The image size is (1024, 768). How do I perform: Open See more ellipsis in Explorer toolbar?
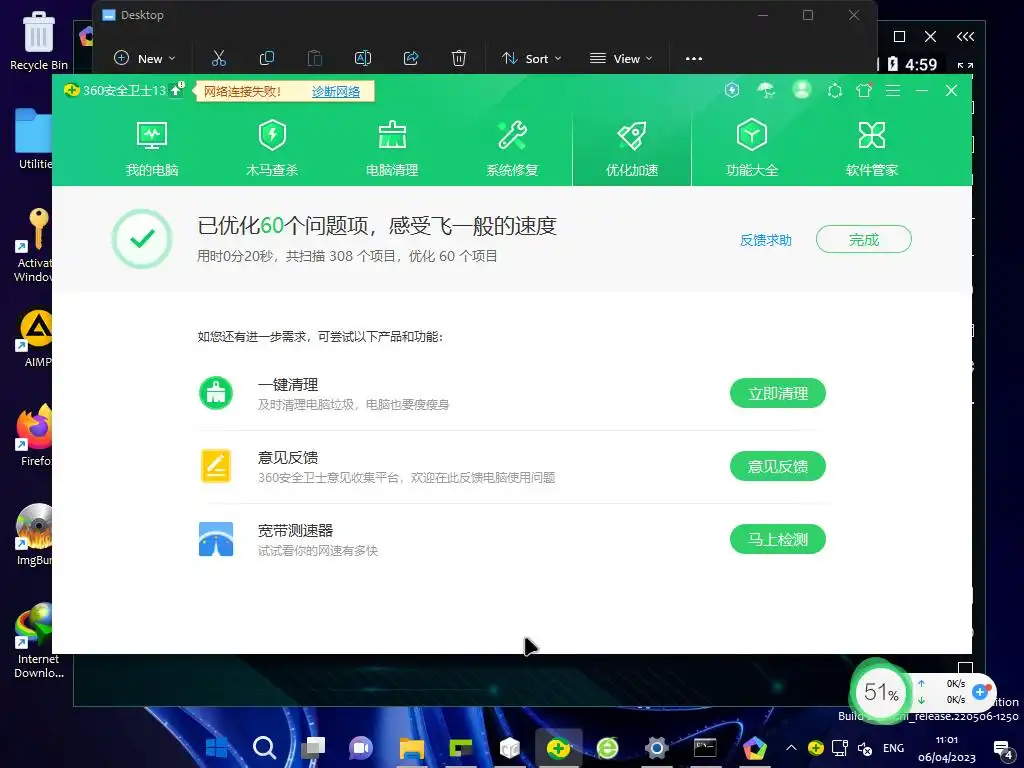(694, 59)
